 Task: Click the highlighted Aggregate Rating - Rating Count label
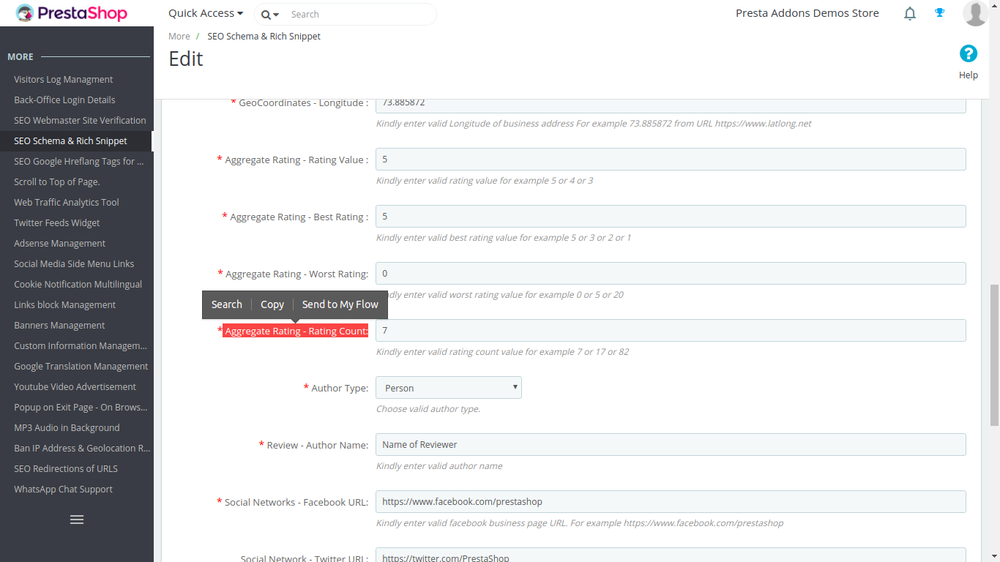(x=296, y=330)
